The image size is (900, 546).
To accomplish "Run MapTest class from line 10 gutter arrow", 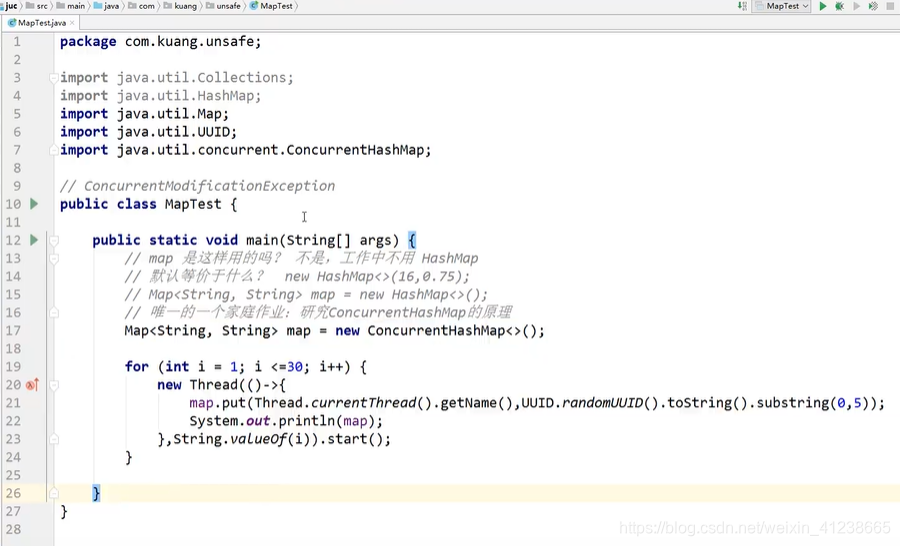I will (x=34, y=204).
